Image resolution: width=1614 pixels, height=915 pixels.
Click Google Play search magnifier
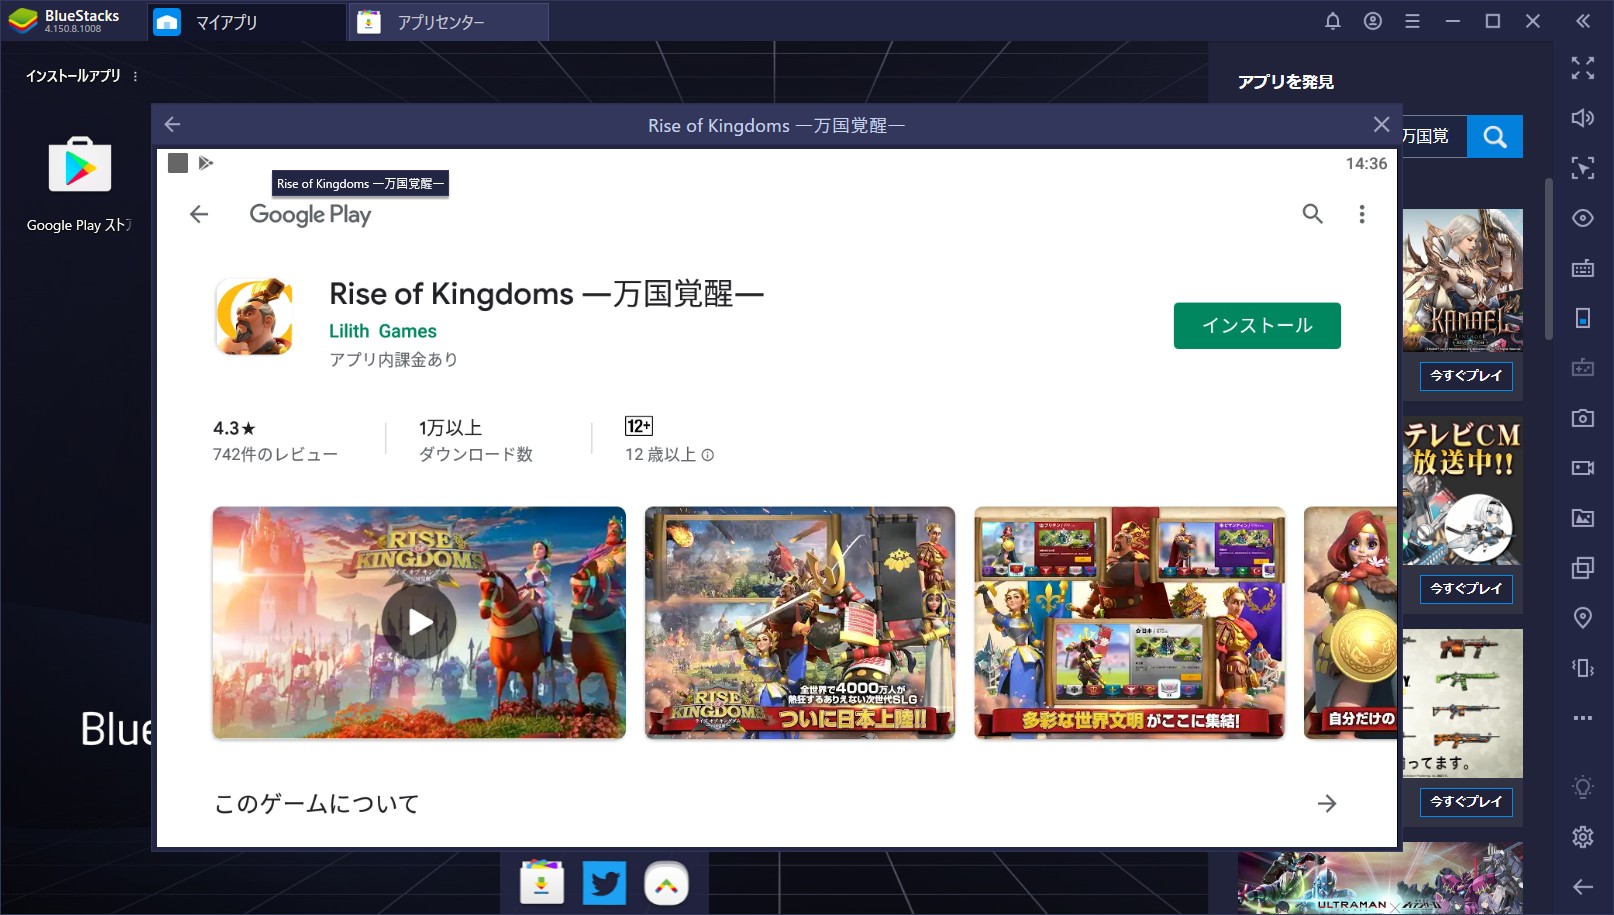coord(1312,214)
